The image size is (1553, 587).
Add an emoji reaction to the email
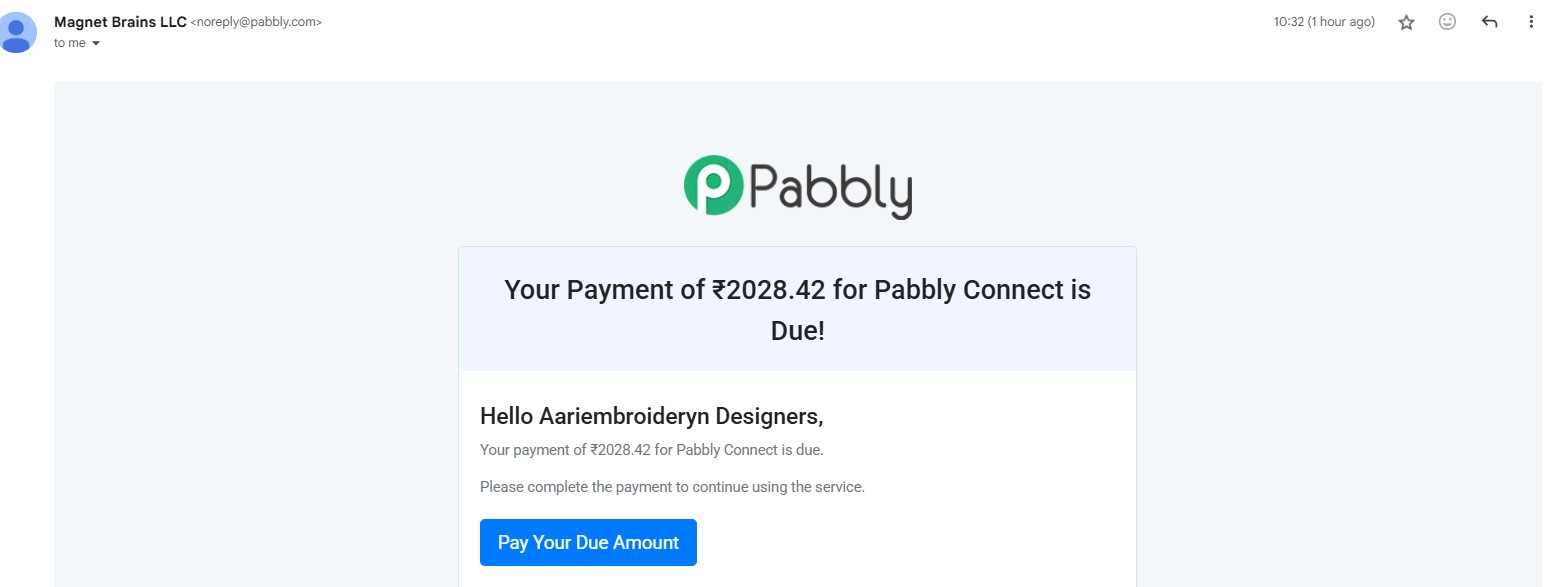tap(1447, 22)
